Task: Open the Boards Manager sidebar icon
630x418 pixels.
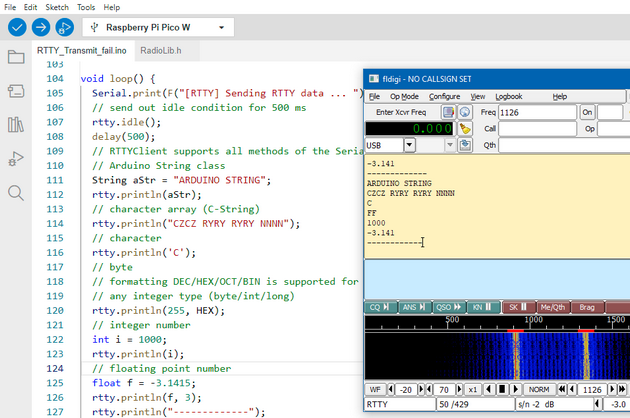Action: [16, 91]
